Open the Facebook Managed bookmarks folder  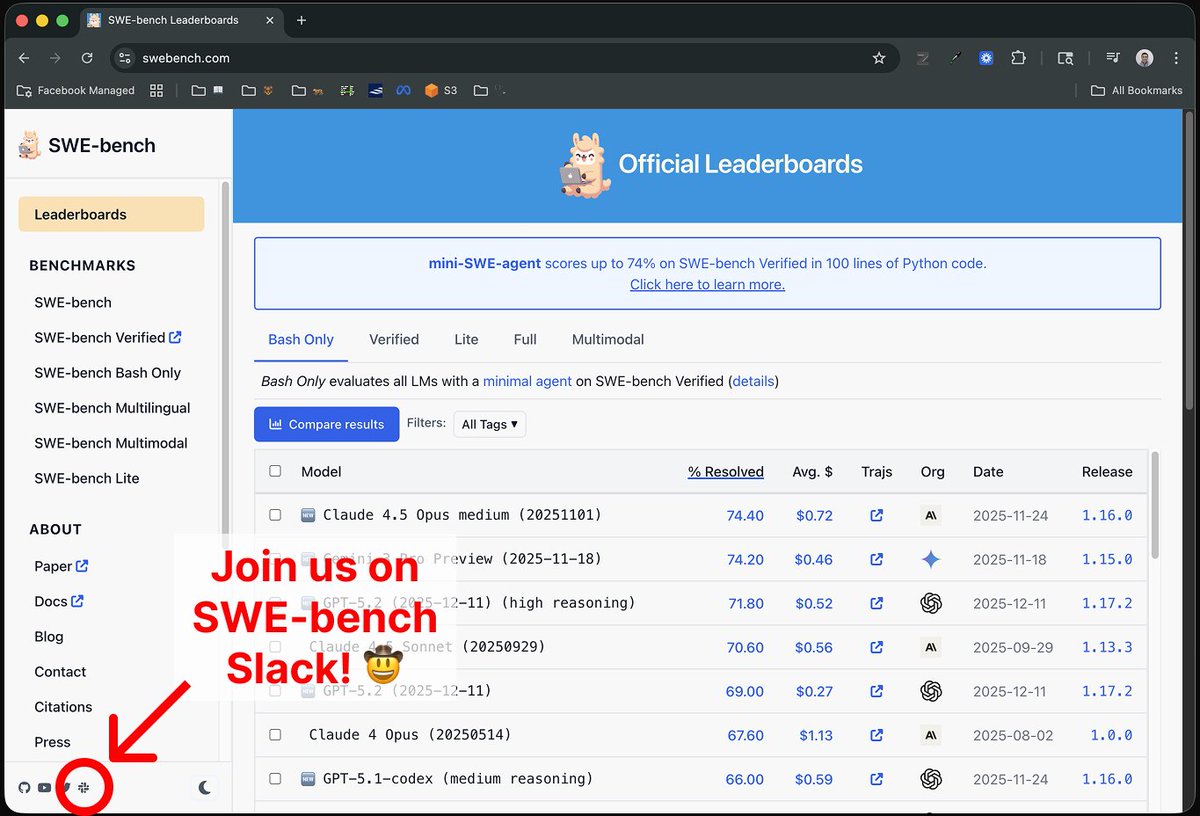76,90
